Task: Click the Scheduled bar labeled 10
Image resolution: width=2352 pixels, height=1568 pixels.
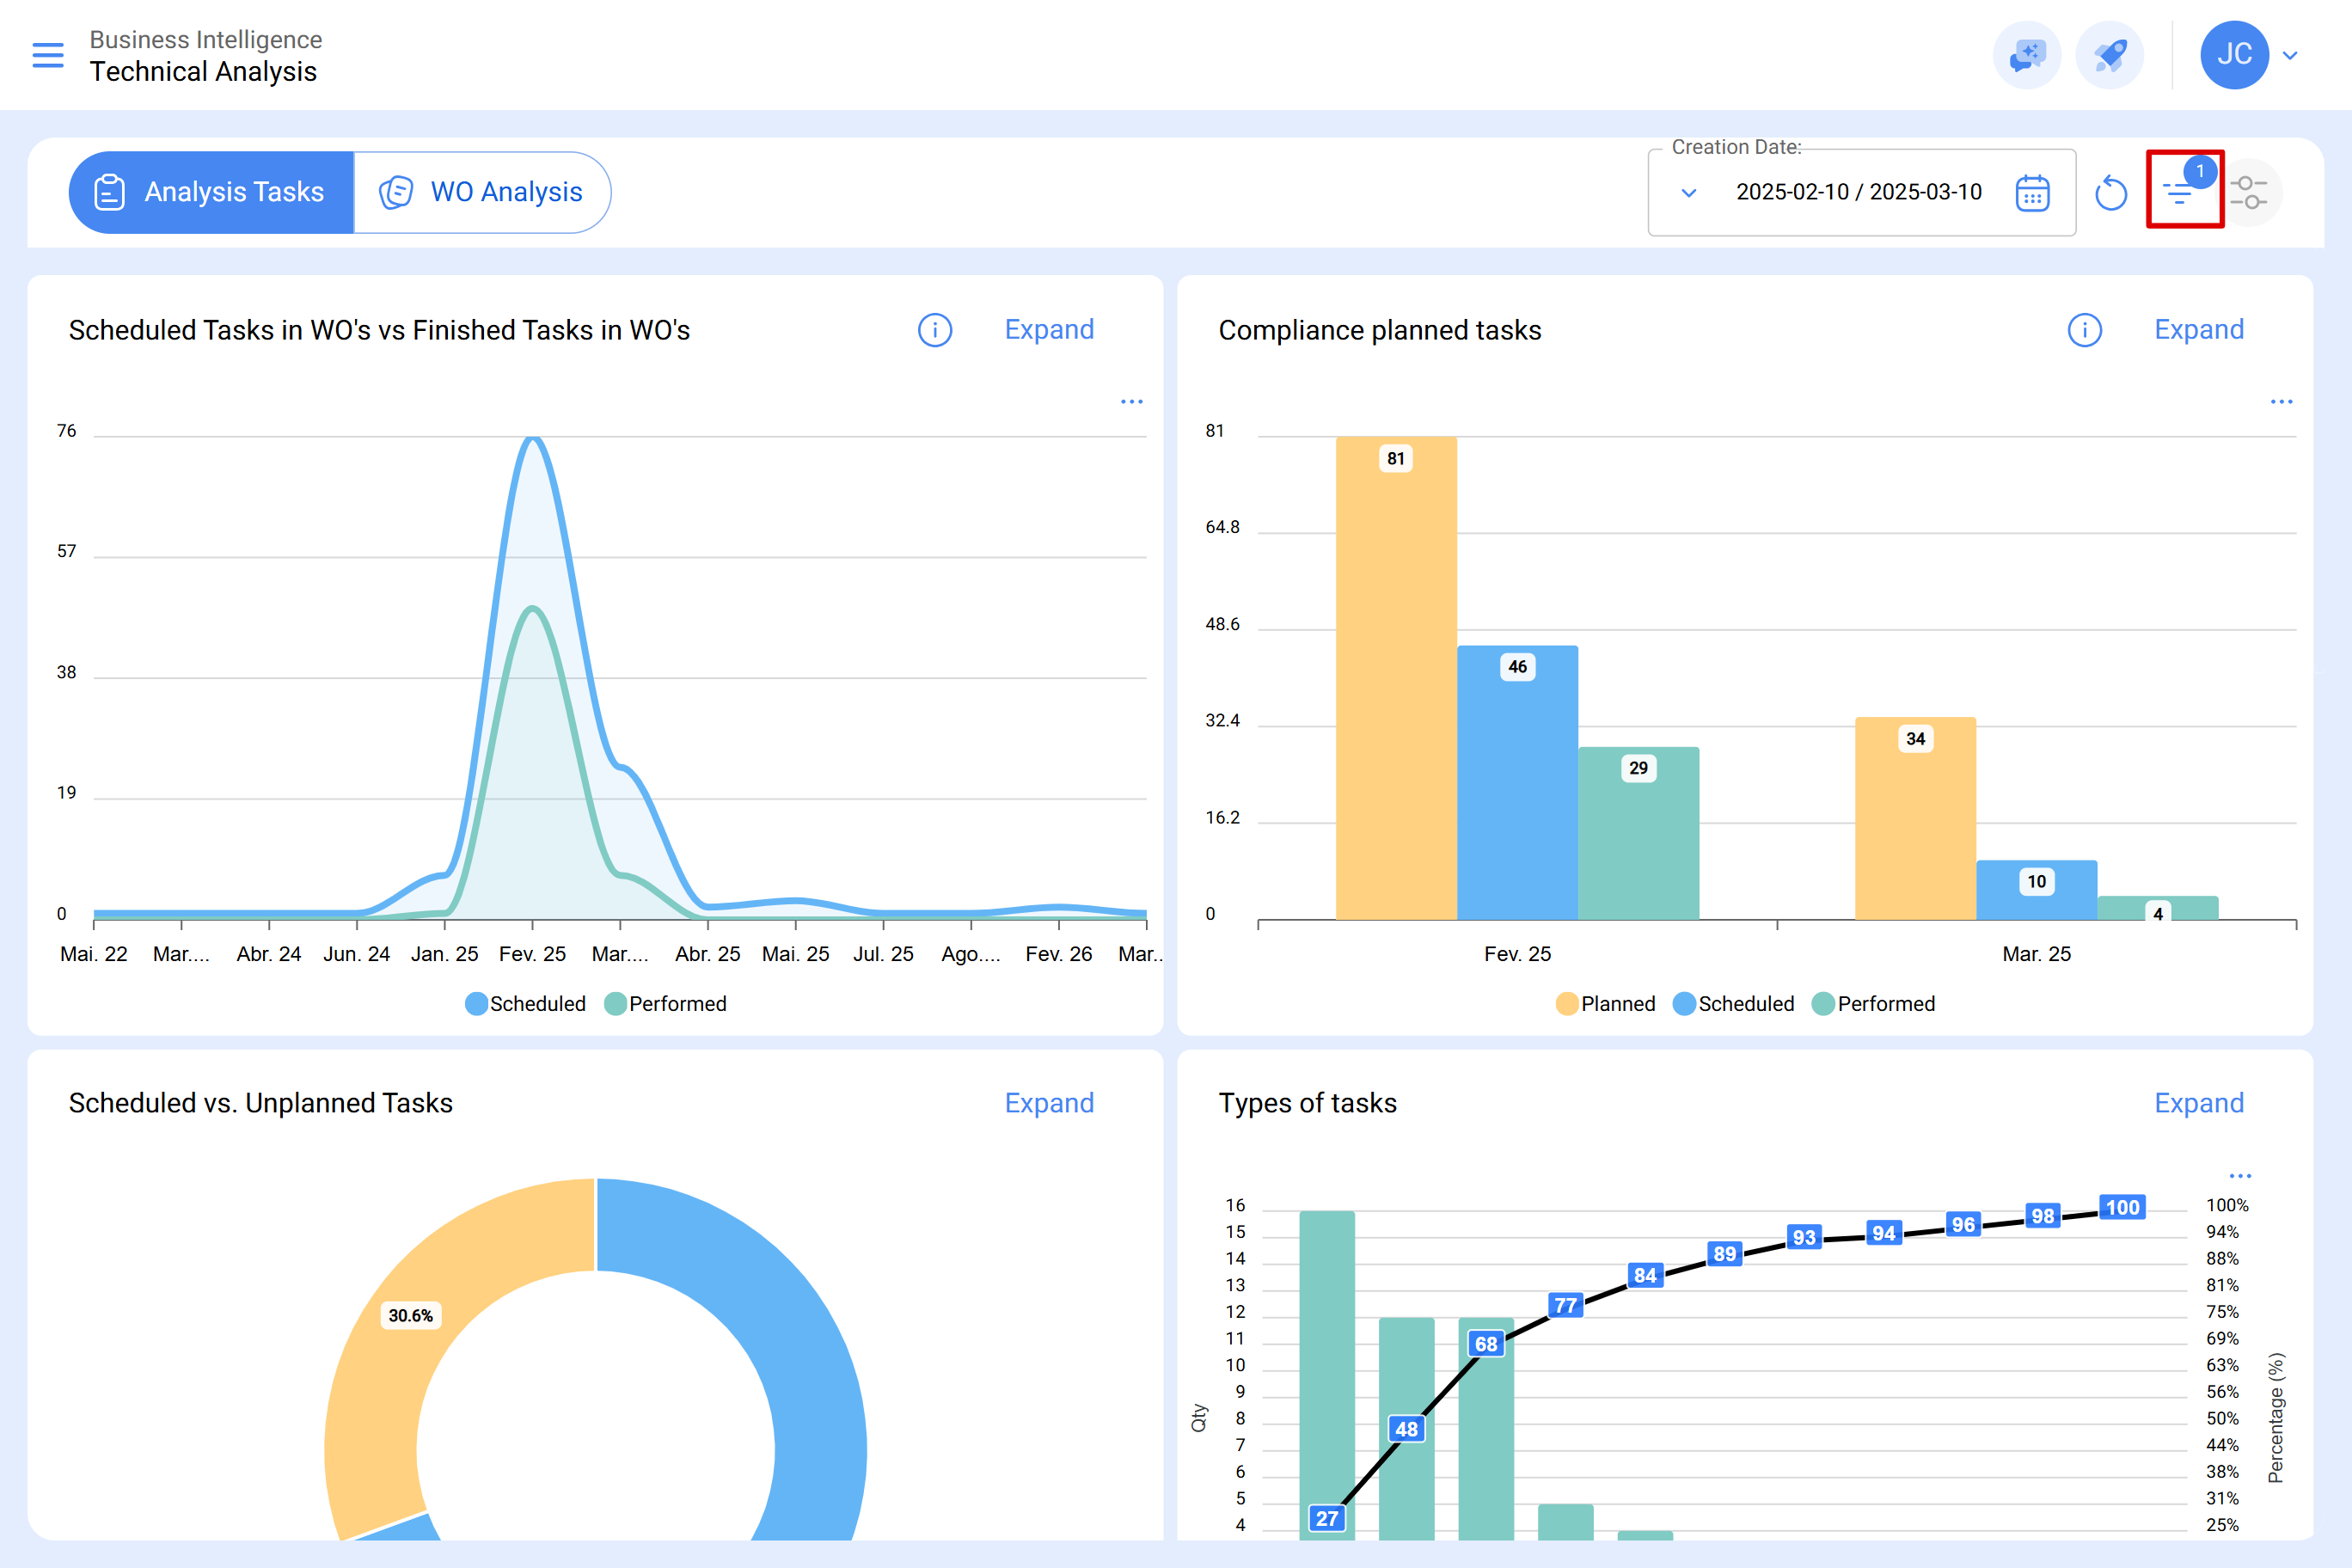Action: (2036, 890)
